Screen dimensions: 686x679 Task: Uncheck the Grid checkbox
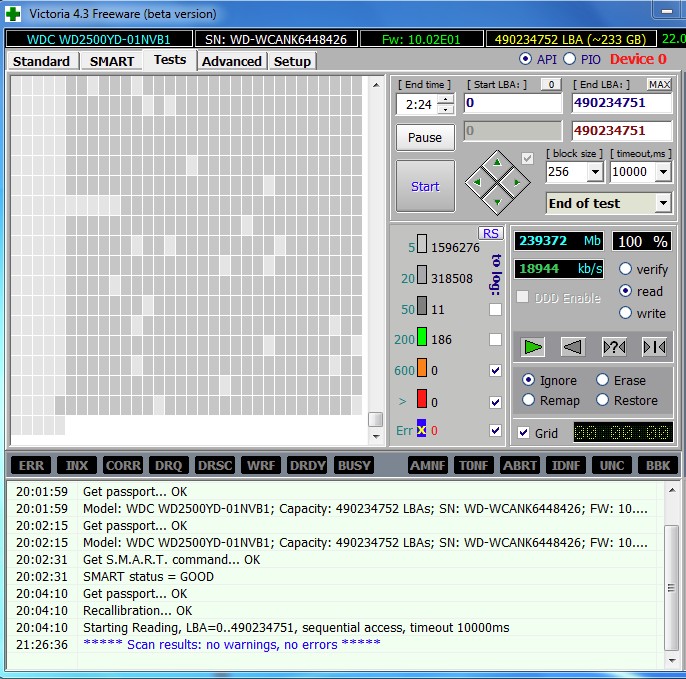coord(524,433)
